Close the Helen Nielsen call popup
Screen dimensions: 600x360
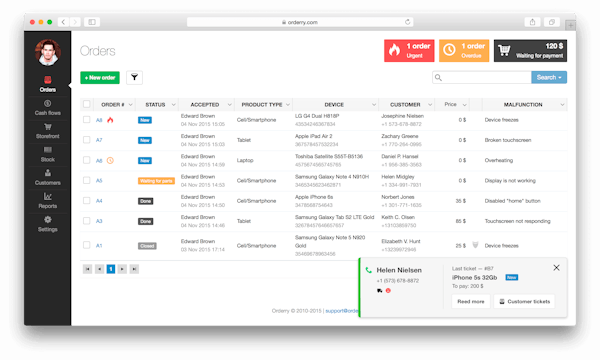(556, 268)
